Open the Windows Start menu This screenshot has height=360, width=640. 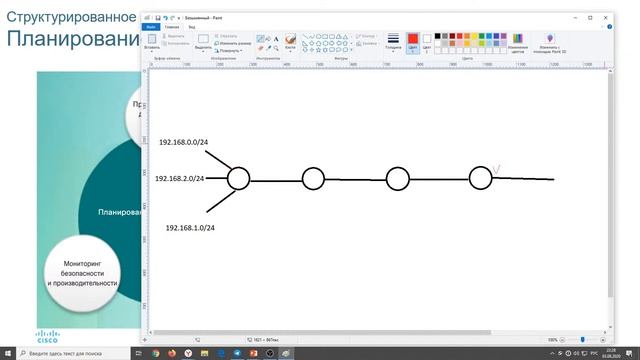[x=8, y=353]
